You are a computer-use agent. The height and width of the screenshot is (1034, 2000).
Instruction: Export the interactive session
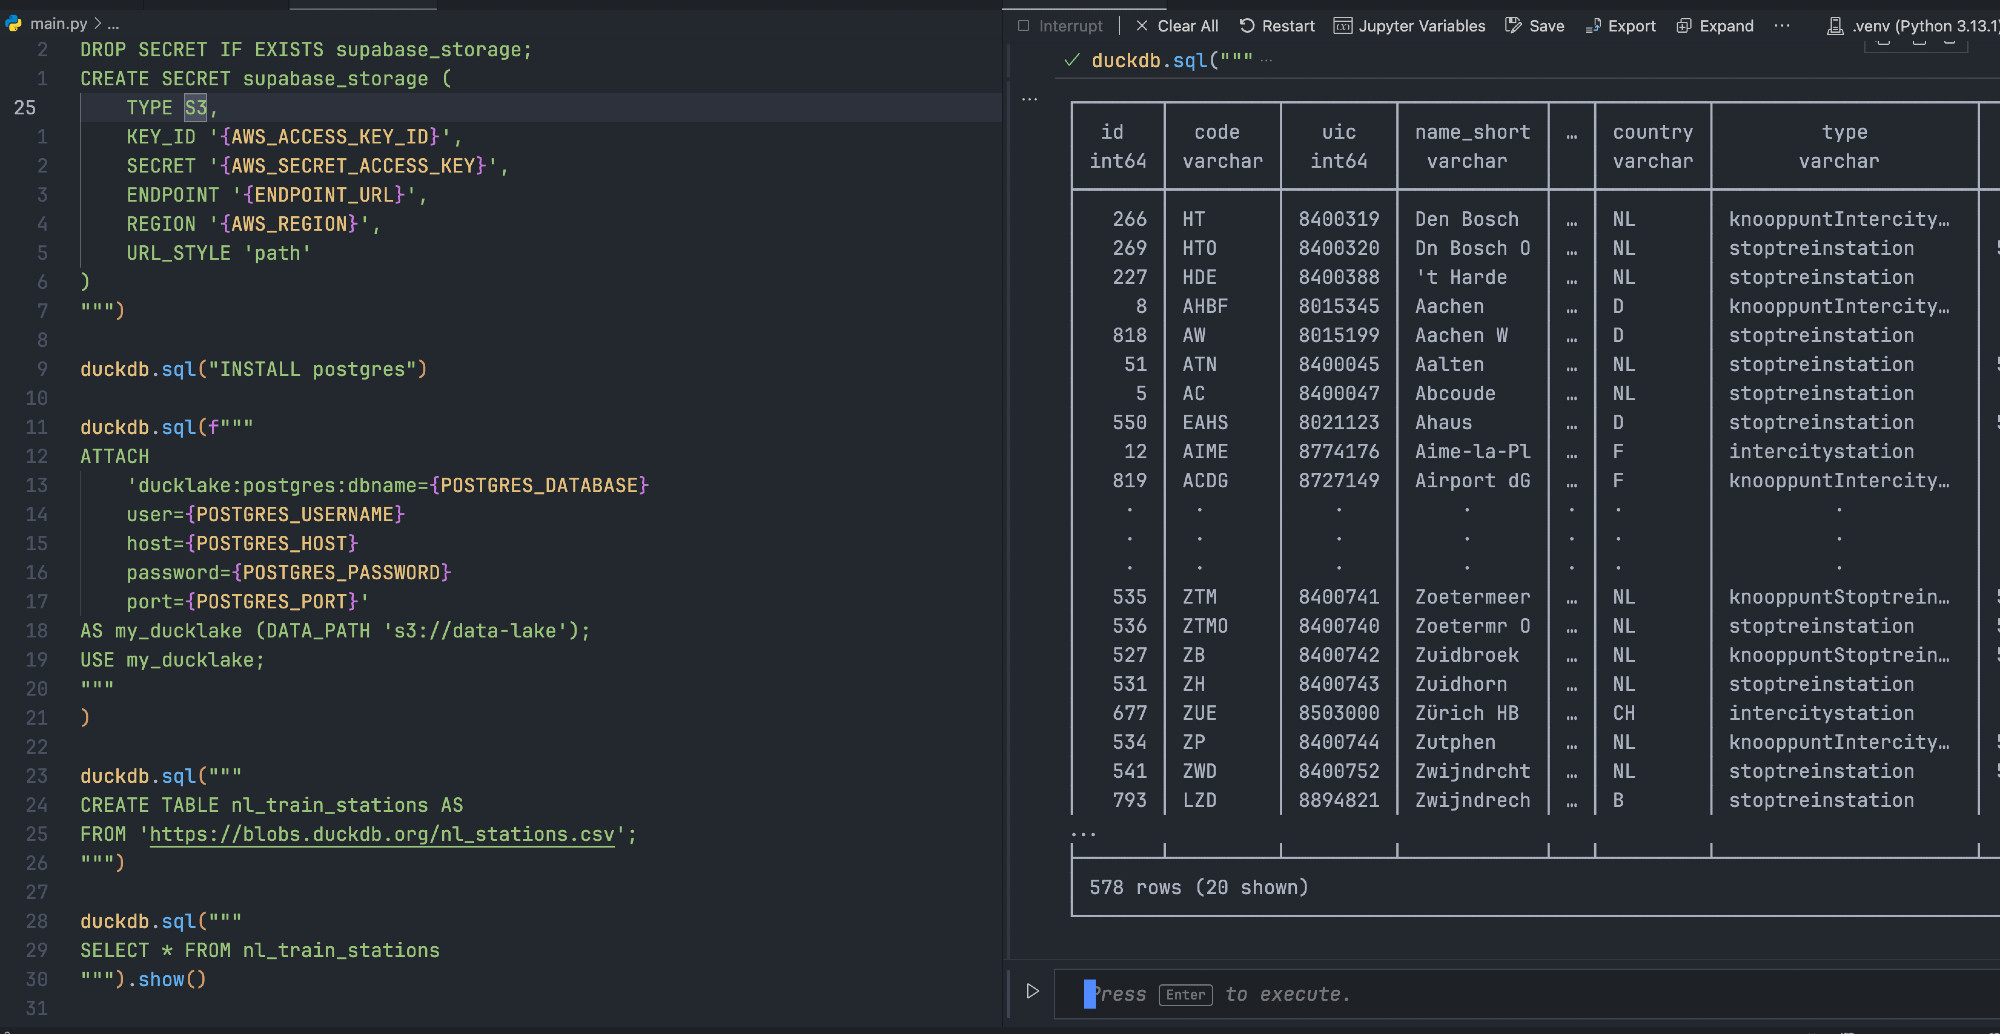(x=1620, y=26)
